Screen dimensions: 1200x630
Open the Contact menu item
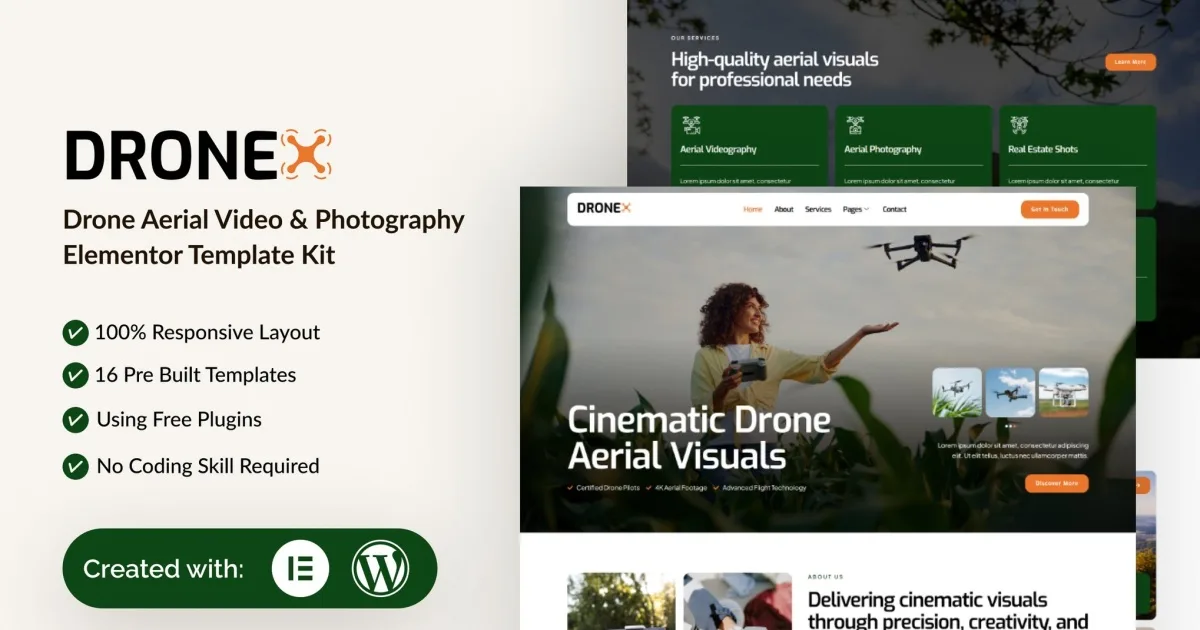coord(895,209)
